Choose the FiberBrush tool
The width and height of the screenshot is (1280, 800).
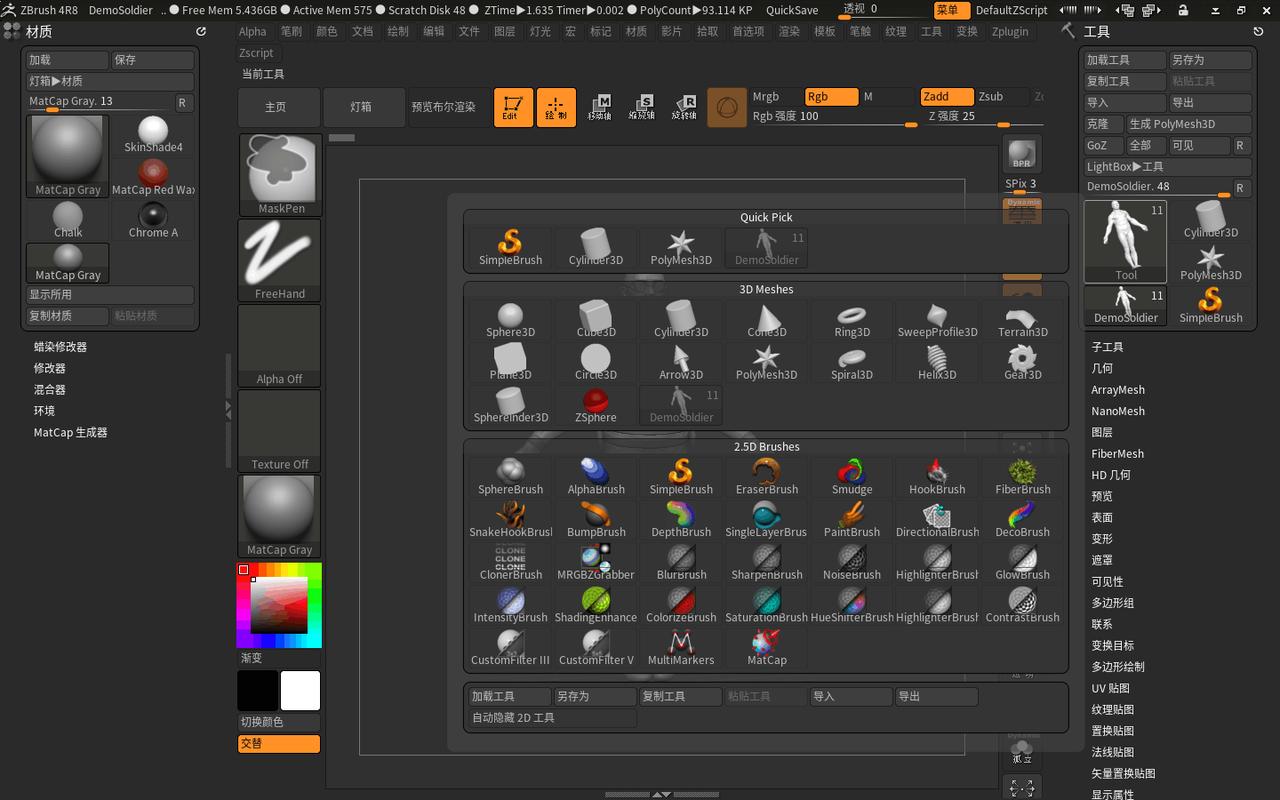point(1023,478)
